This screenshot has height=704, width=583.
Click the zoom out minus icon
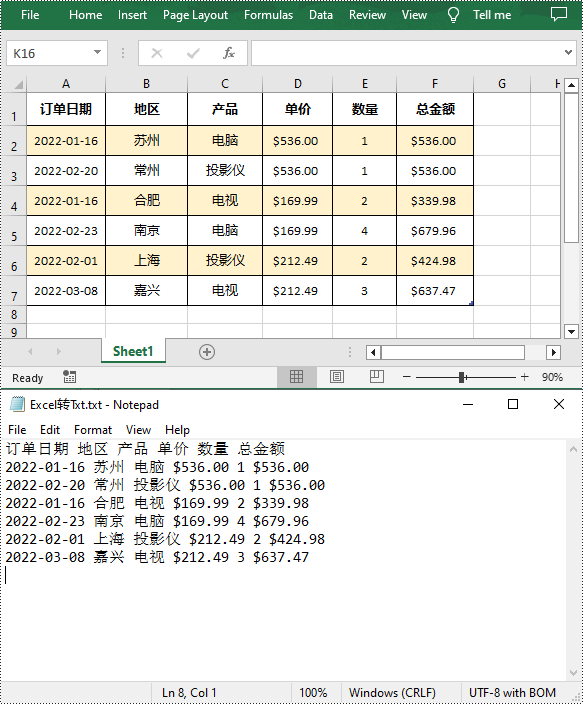click(406, 377)
